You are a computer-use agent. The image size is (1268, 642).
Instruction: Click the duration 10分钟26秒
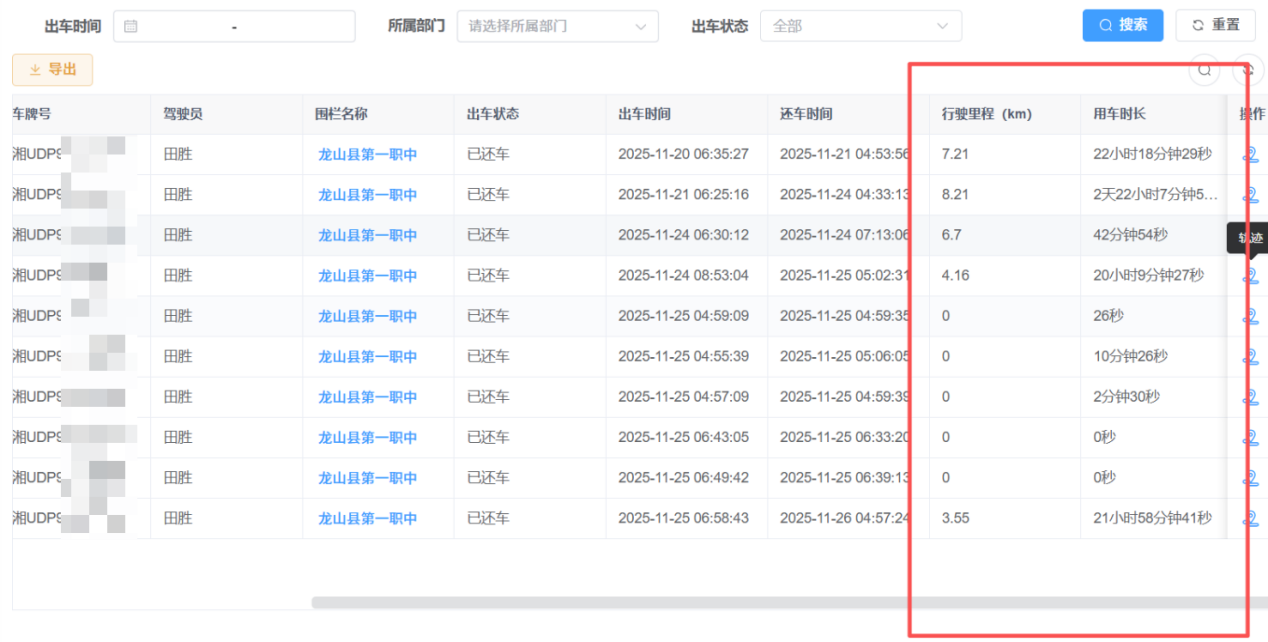[1130, 356]
